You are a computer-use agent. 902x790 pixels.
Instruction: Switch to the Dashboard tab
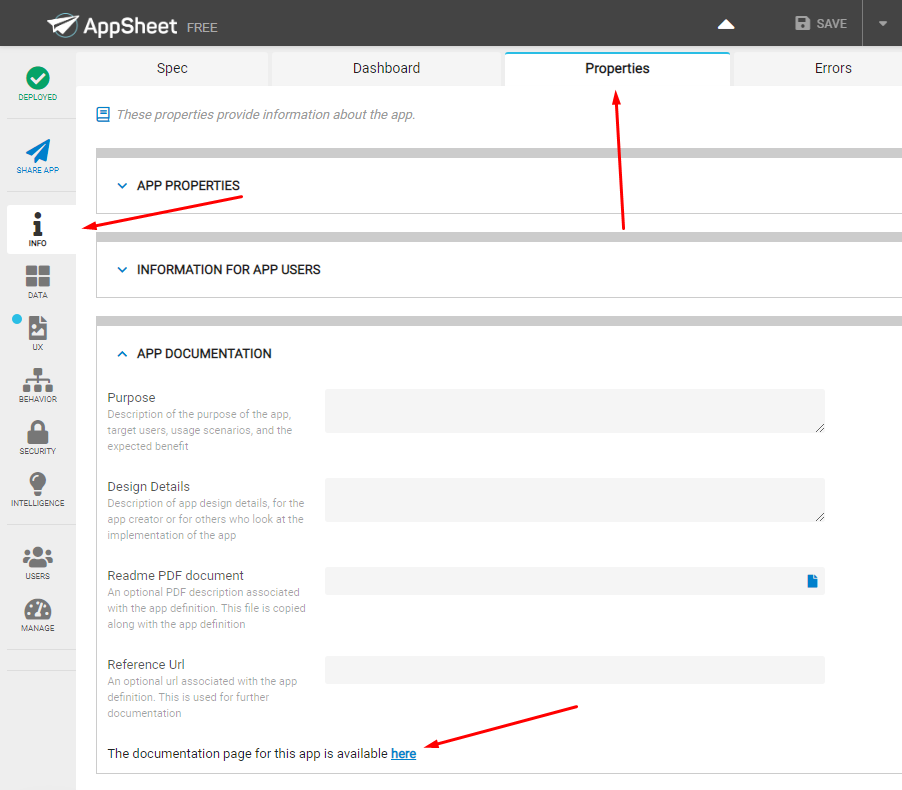pyautogui.click(x=387, y=68)
